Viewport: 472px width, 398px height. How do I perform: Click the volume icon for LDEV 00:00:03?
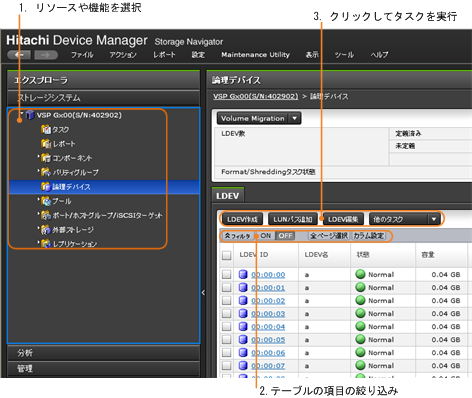(243, 313)
